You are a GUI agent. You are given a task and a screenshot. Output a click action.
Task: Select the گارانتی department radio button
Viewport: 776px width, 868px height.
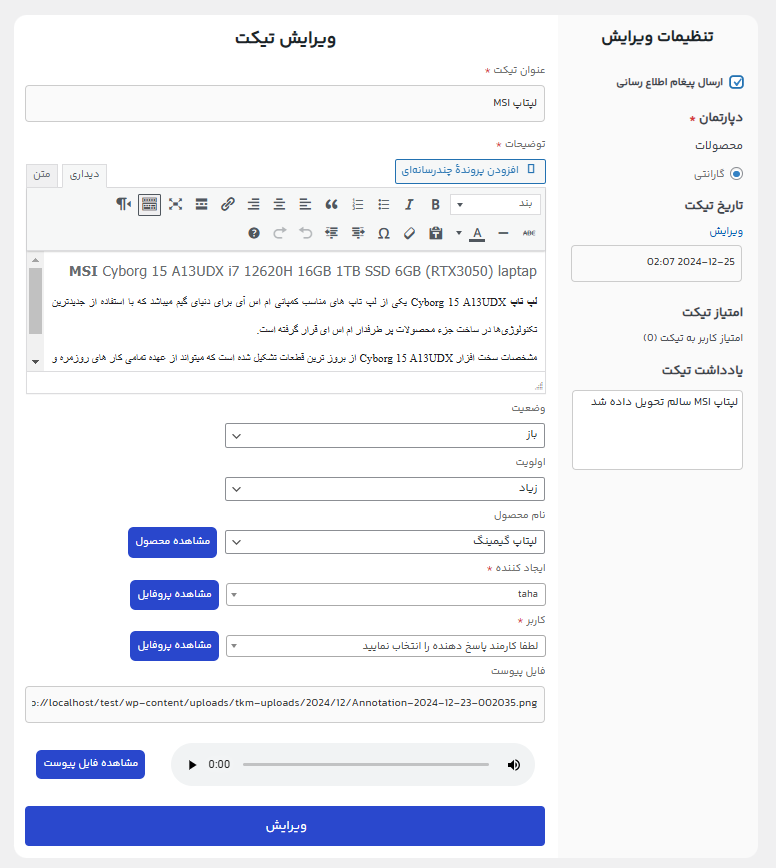[737, 173]
